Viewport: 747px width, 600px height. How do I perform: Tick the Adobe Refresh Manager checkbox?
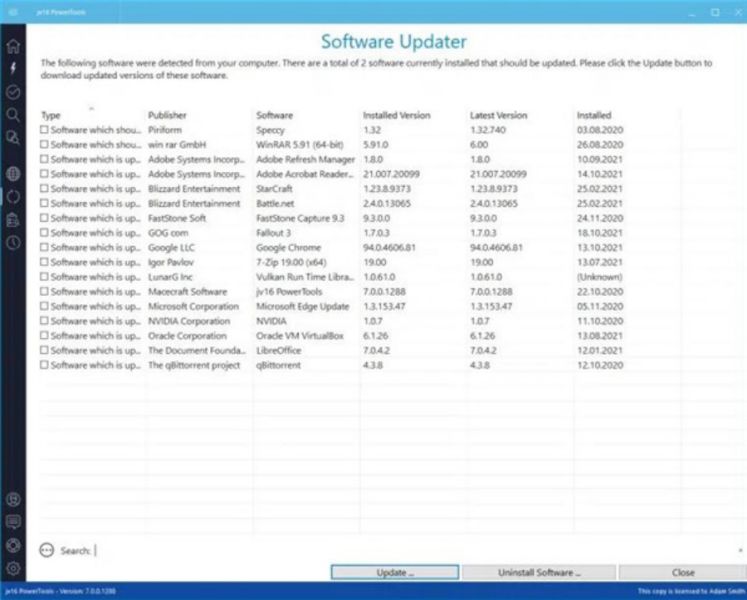tap(44, 159)
